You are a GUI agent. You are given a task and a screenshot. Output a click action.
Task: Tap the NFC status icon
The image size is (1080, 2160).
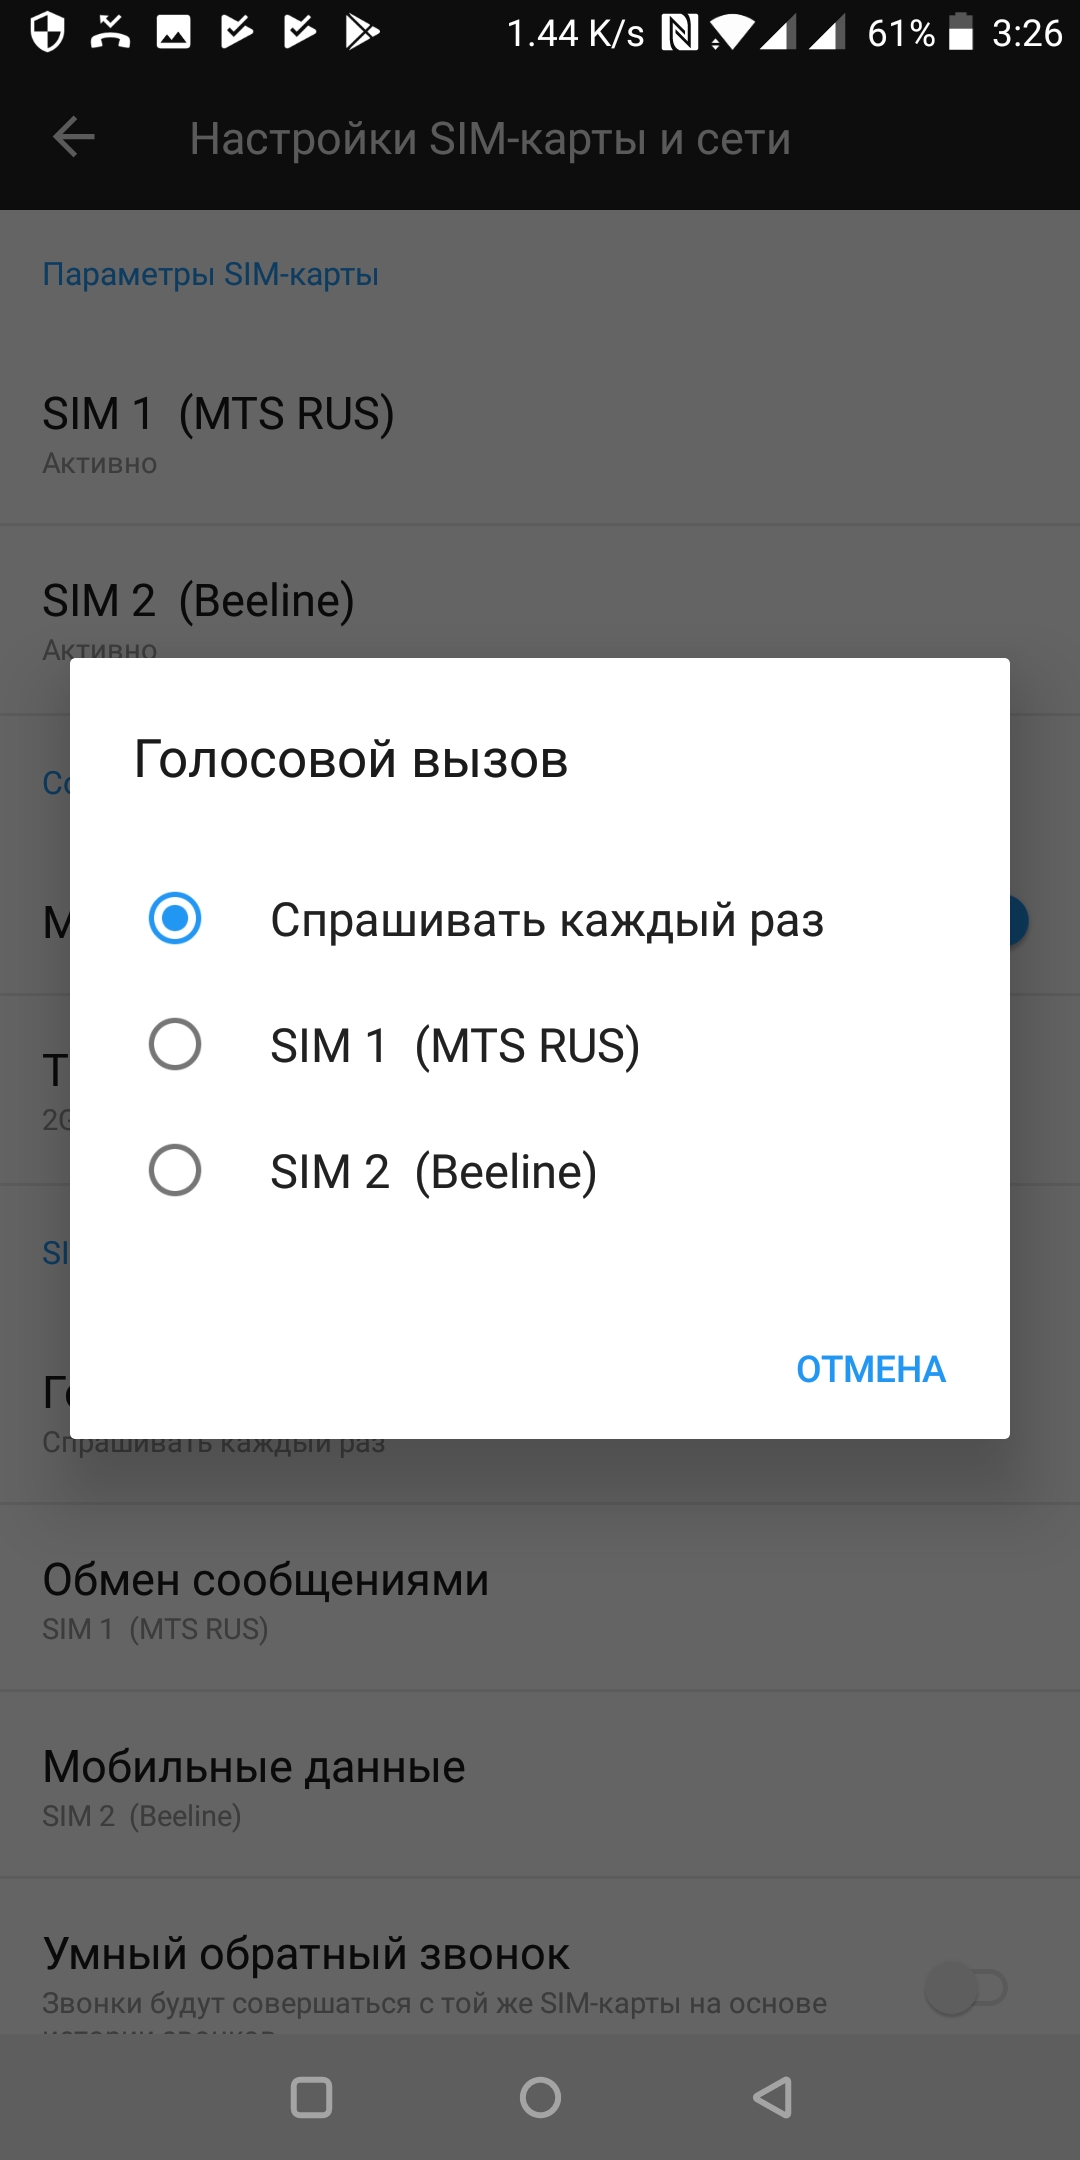coord(680,33)
